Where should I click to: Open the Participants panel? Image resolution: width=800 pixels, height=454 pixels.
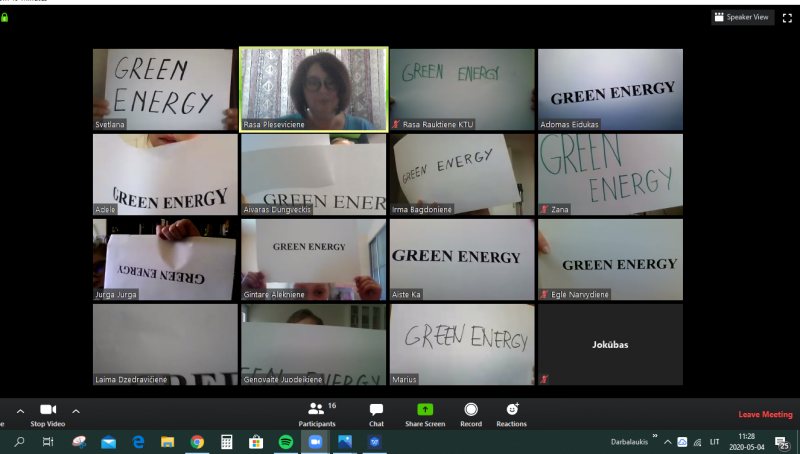316,412
